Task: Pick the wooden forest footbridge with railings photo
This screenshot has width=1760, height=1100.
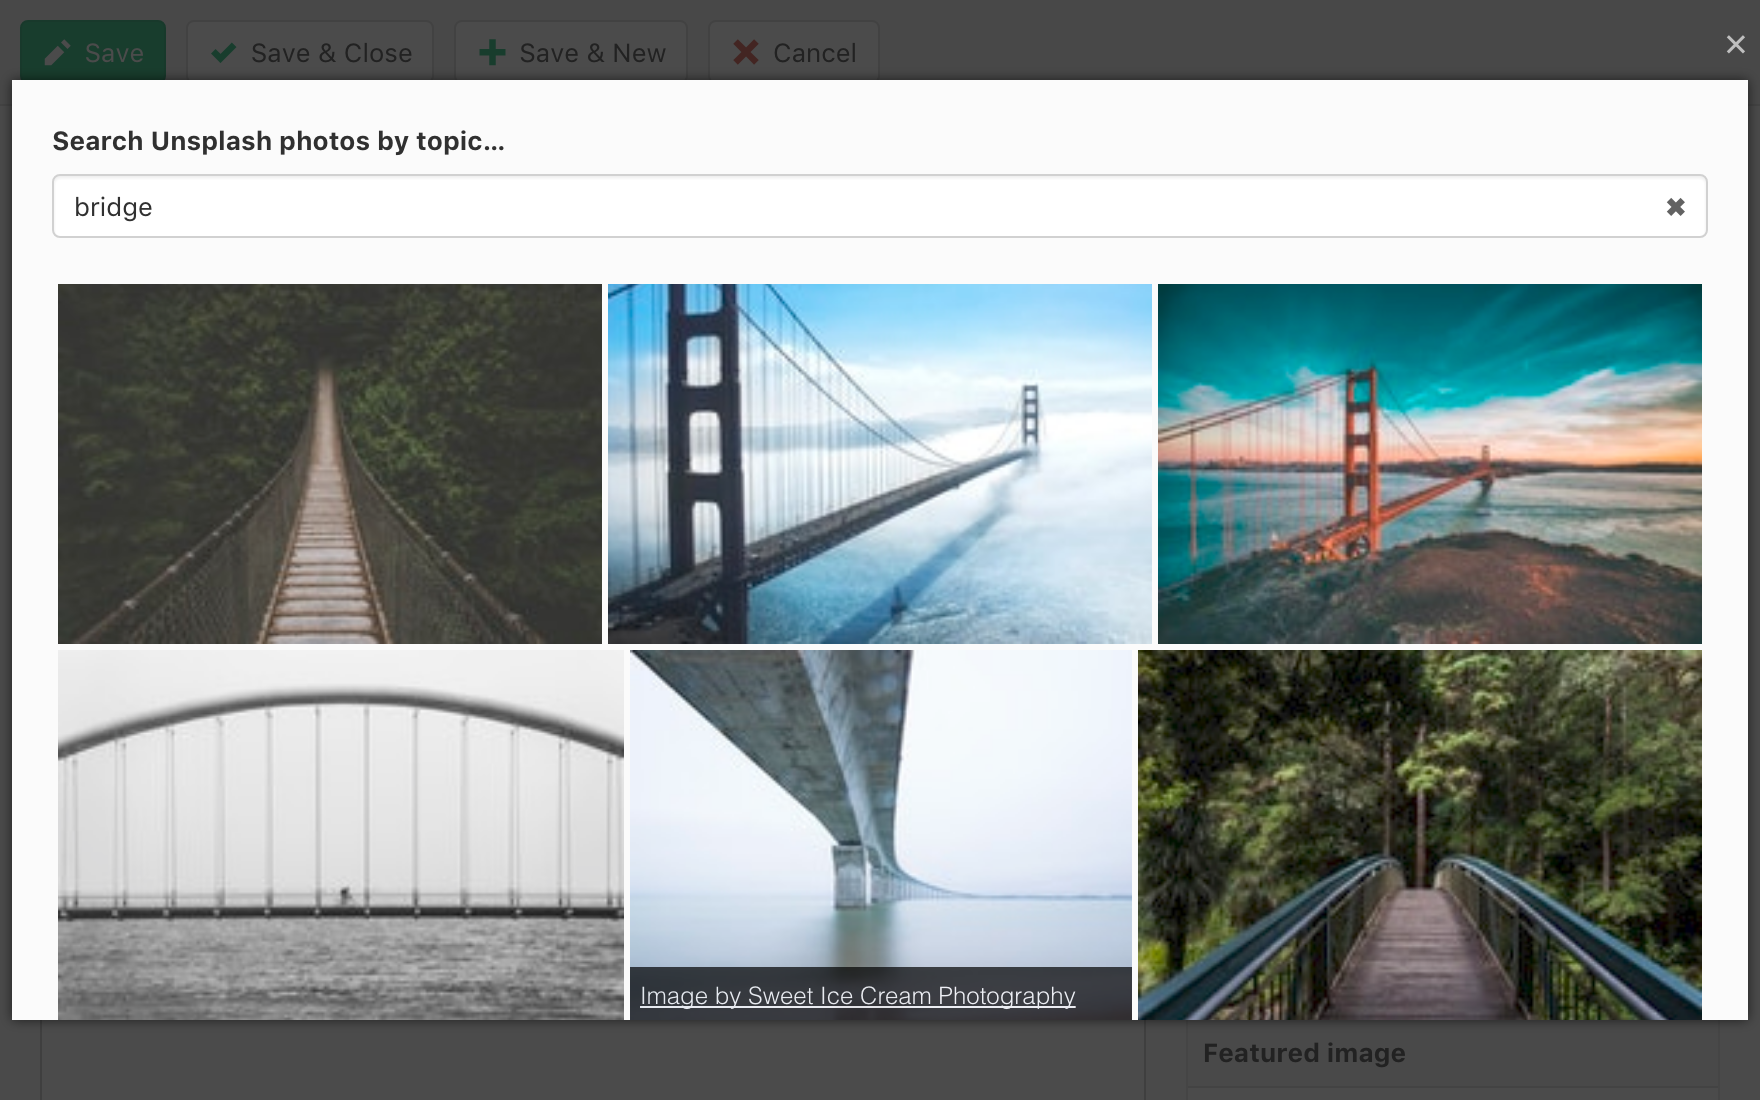Action: point(1420,835)
